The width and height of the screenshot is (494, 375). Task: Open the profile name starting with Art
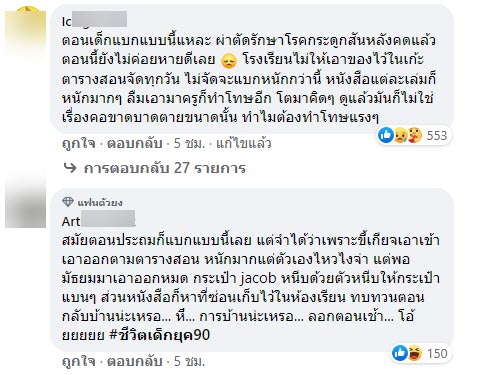pos(99,221)
